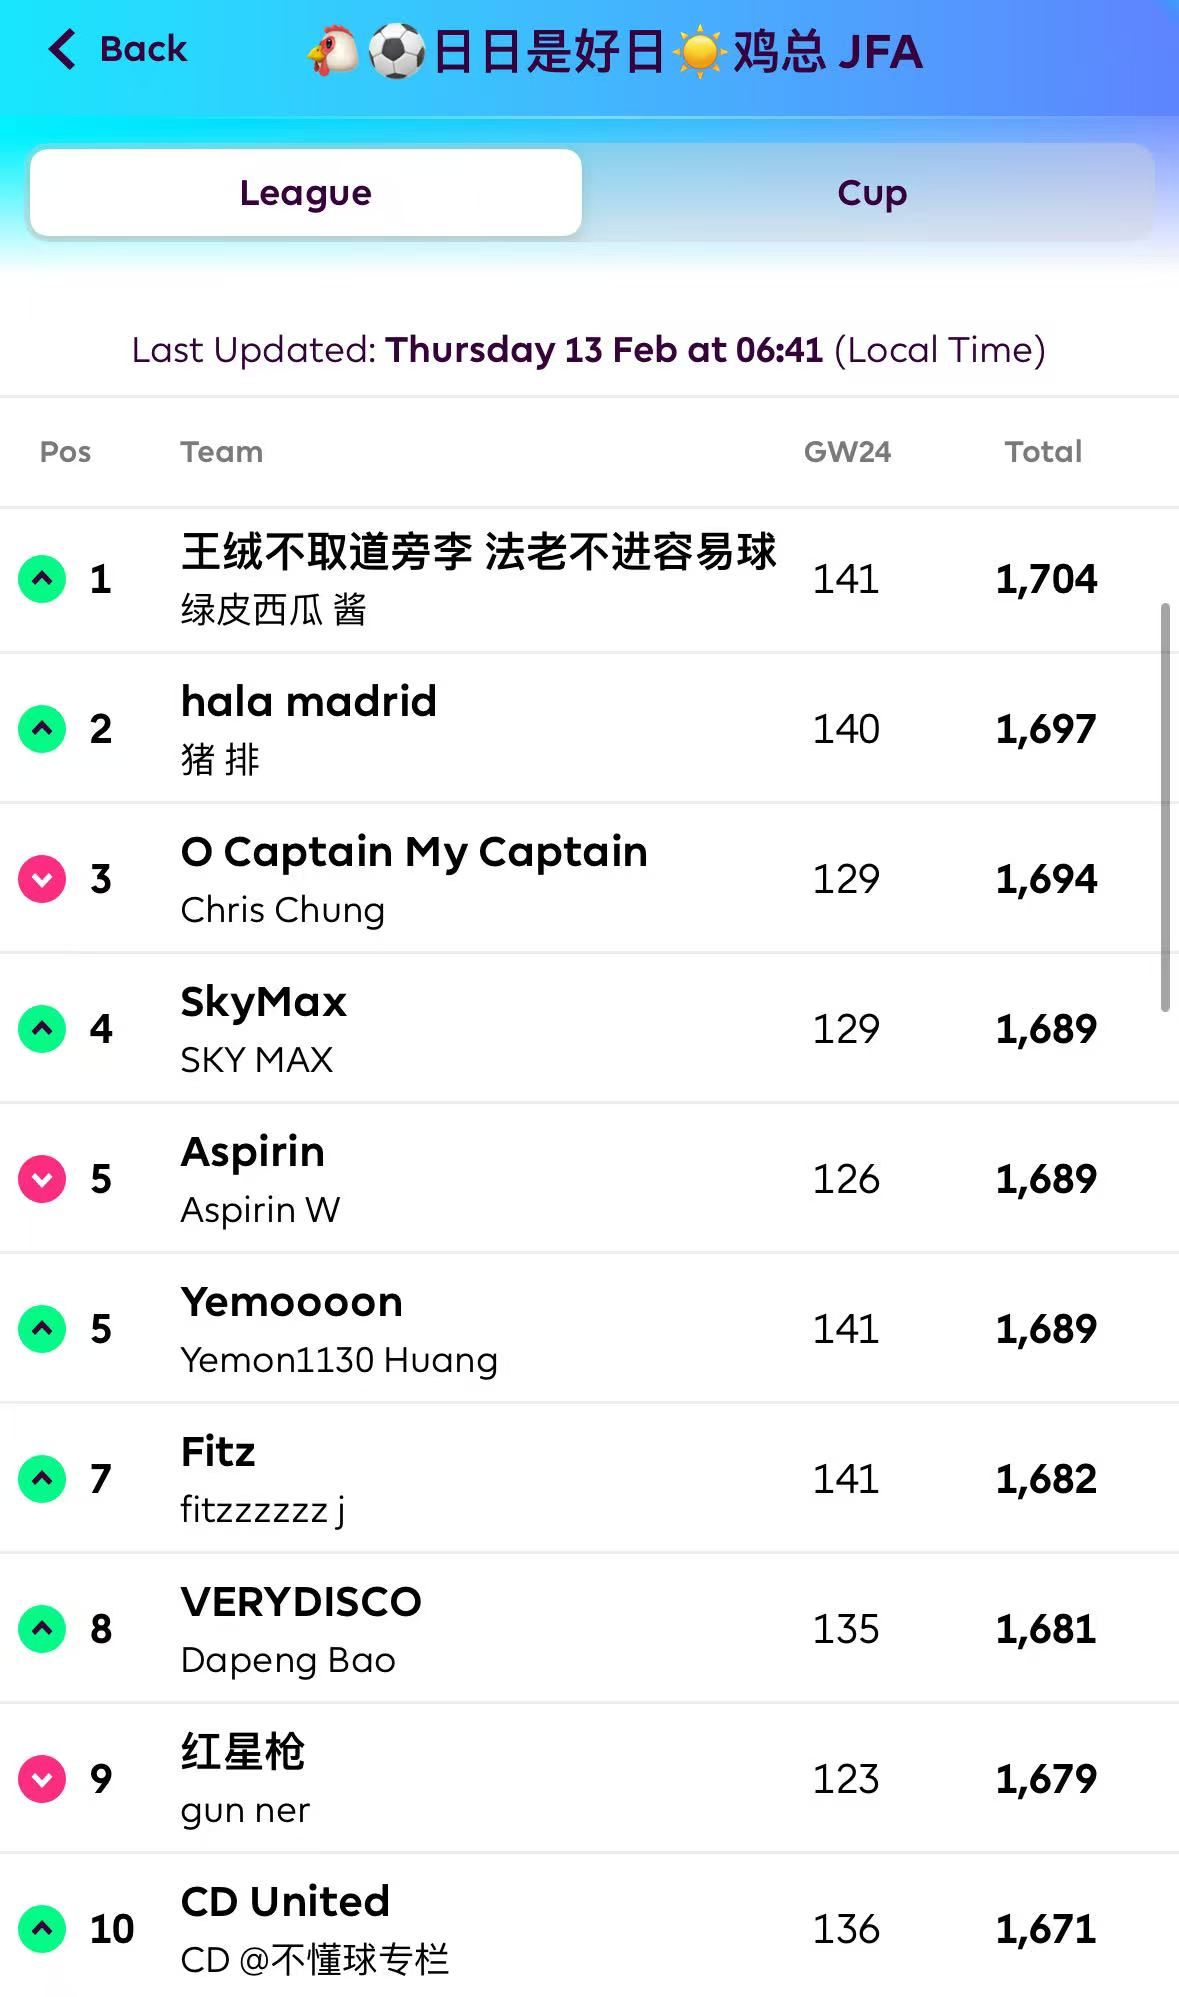This screenshot has width=1179, height=1997.
Task: Tap the green up arrow beside CD United
Action: (x=42, y=1929)
